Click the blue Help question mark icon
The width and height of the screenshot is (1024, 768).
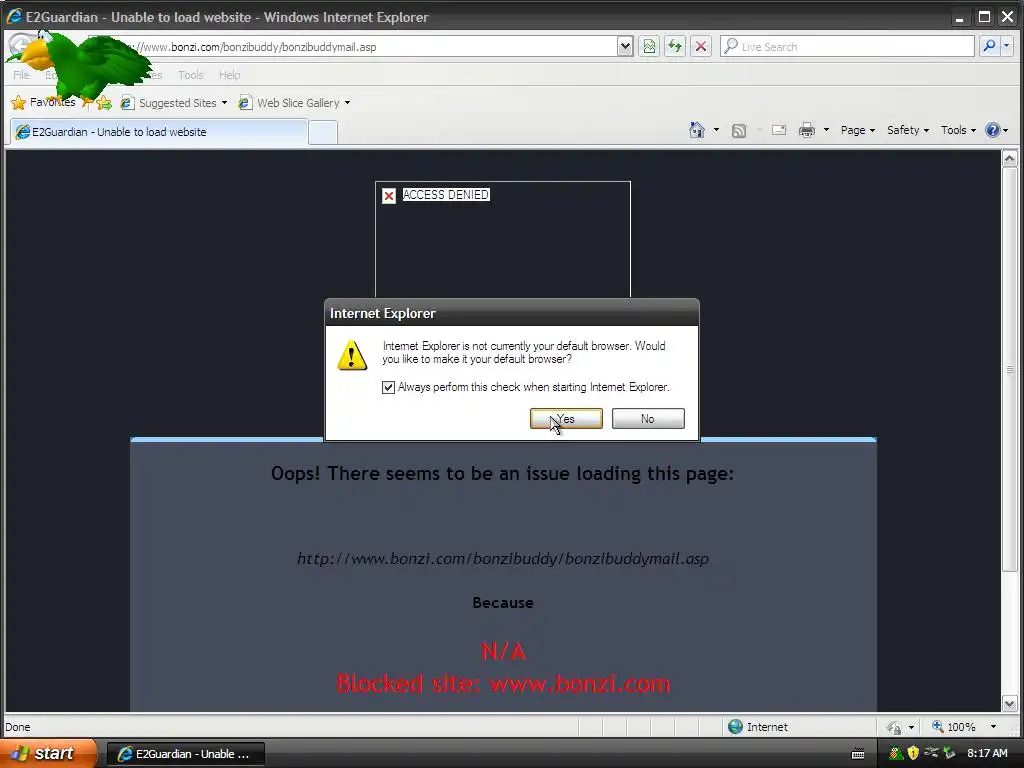[x=993, y=130]
